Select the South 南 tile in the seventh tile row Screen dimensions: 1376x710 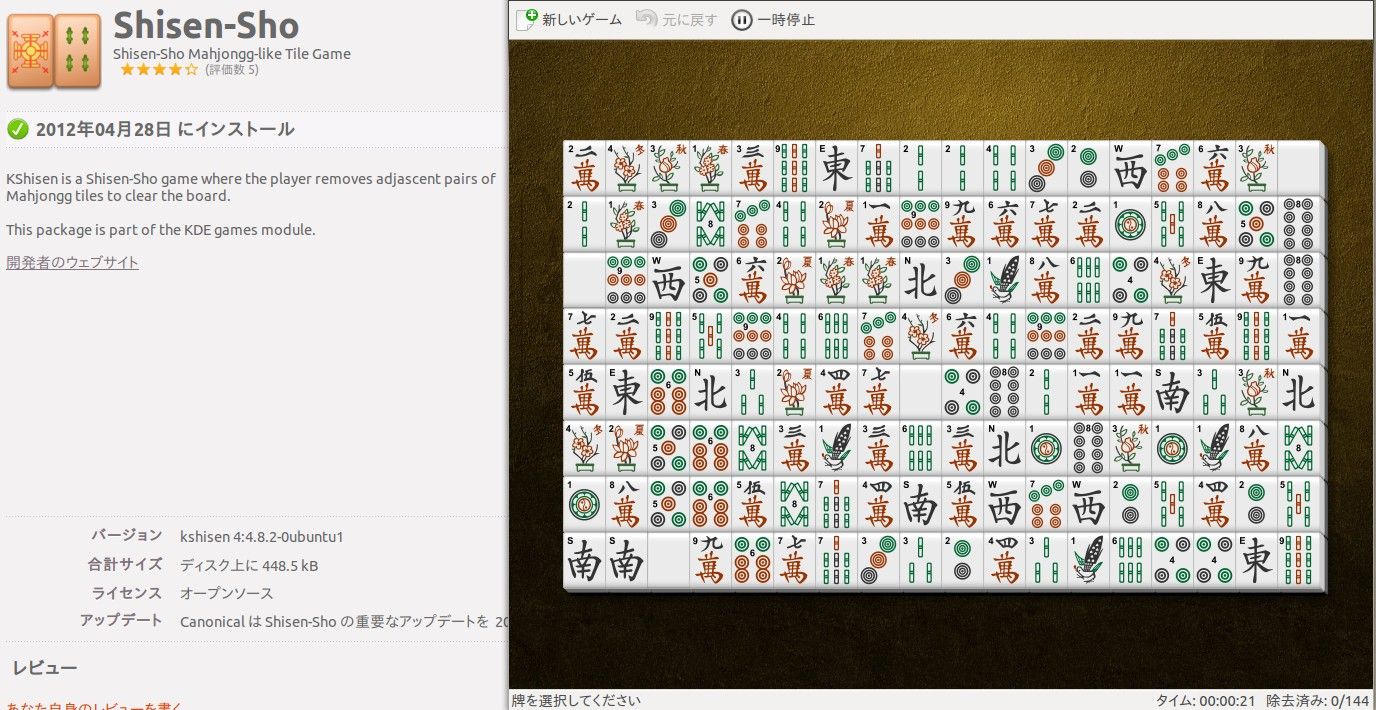(x=920, y=504)
